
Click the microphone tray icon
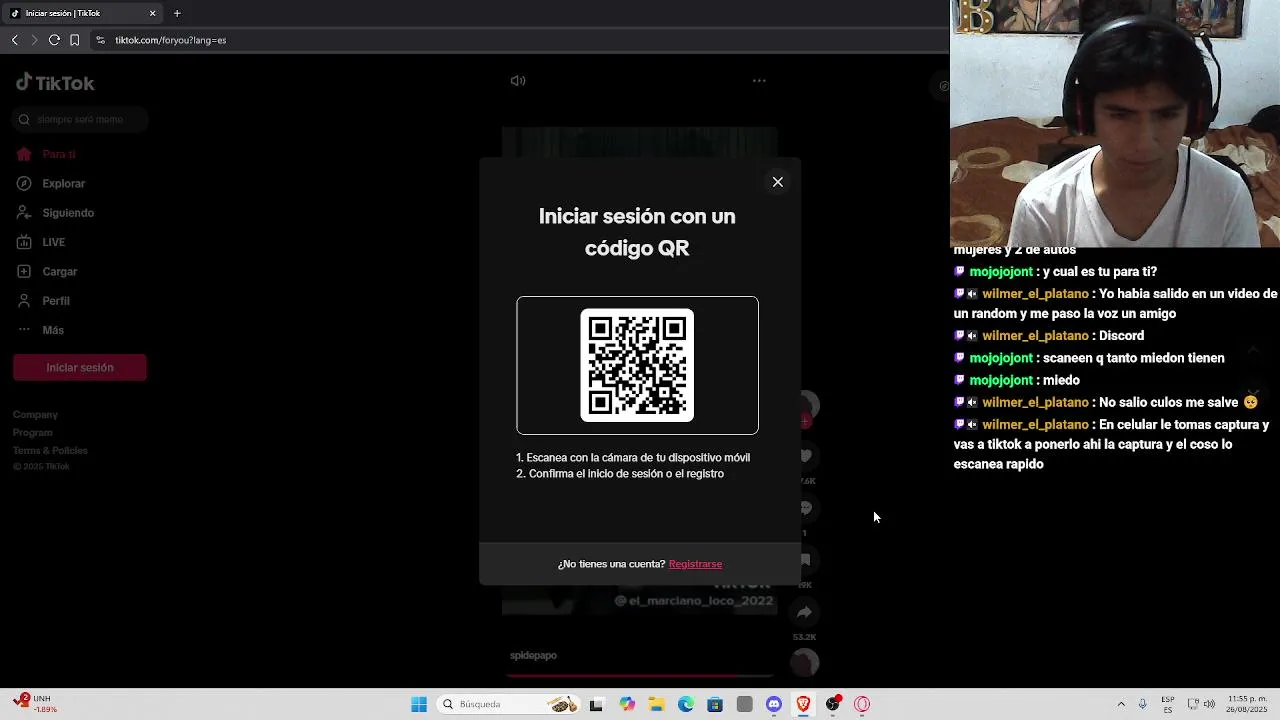1142,704
